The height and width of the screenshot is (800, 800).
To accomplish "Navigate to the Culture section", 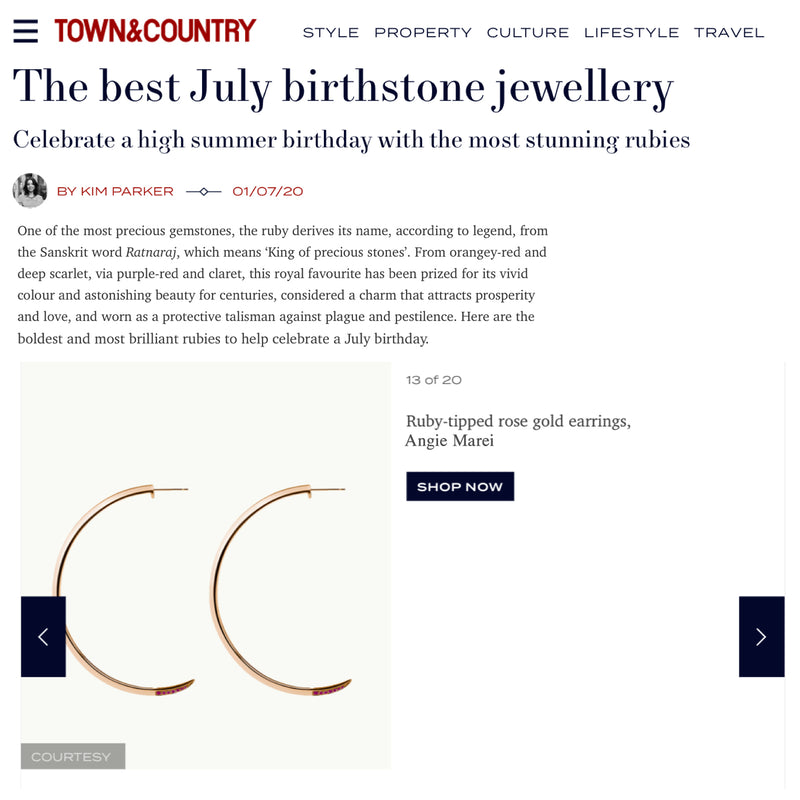I will (x=528, y=33).
